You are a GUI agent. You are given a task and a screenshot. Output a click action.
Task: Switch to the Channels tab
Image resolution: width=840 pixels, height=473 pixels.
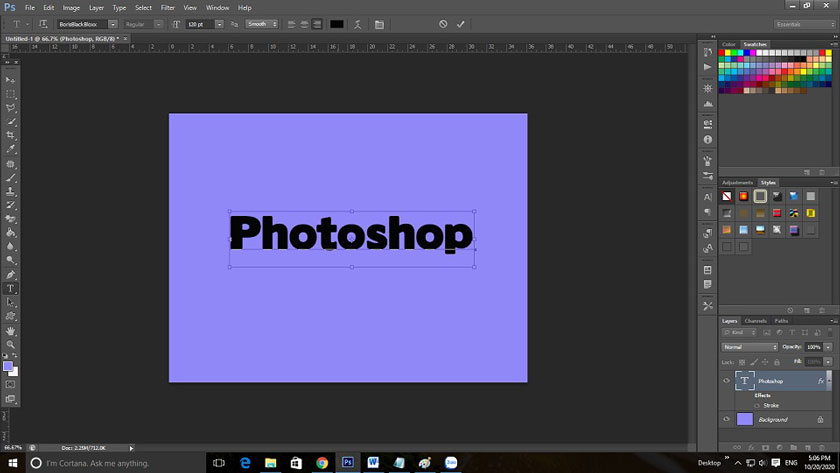click(x=755, y=321)
